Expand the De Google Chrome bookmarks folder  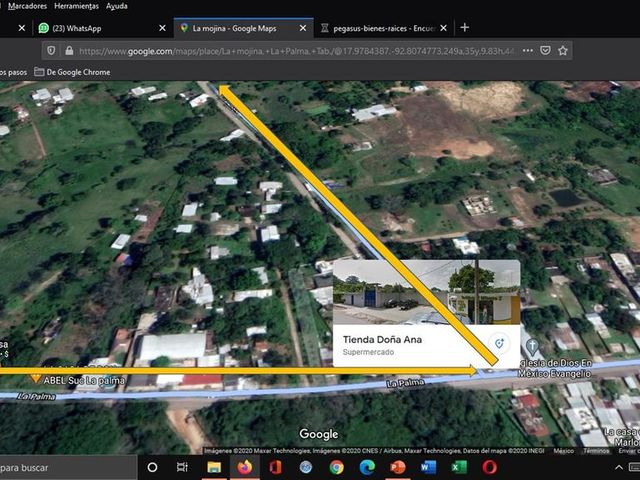pyautogui.click(x=72, y=72)
